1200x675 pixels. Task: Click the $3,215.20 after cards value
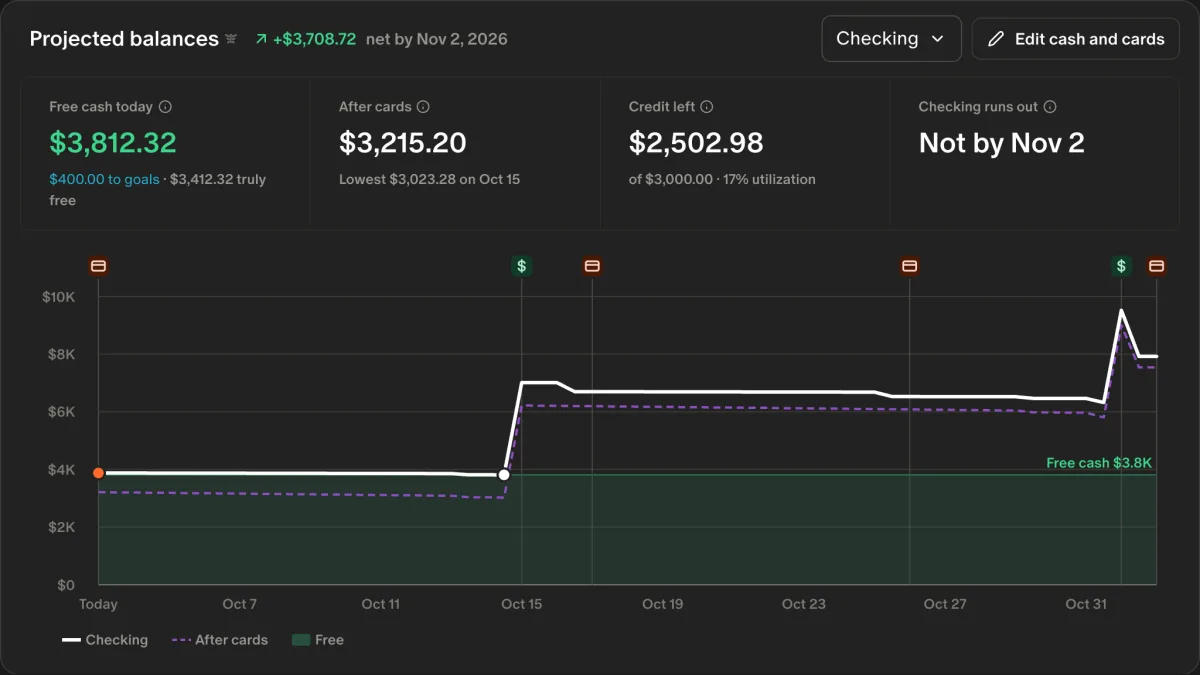[x=403, y=143]
